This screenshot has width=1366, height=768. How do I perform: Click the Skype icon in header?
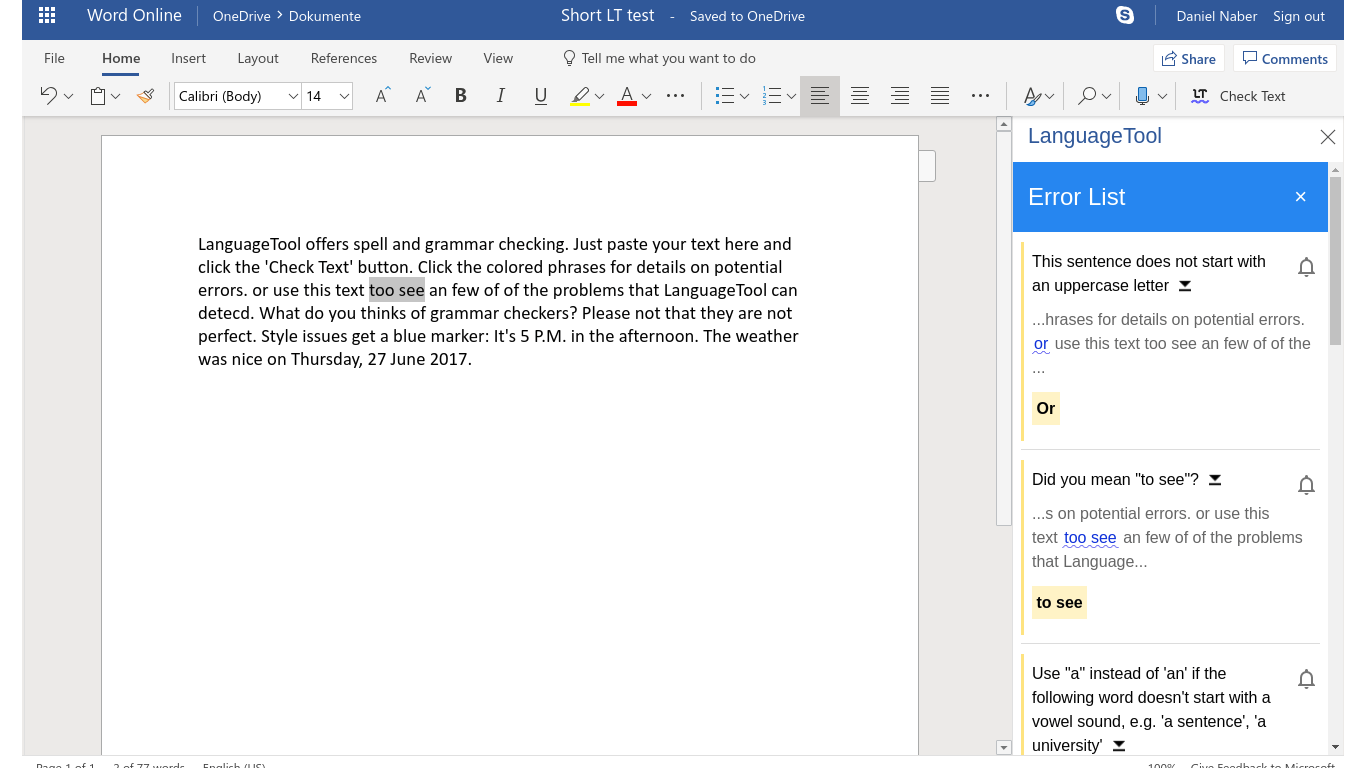(1125, 16)
